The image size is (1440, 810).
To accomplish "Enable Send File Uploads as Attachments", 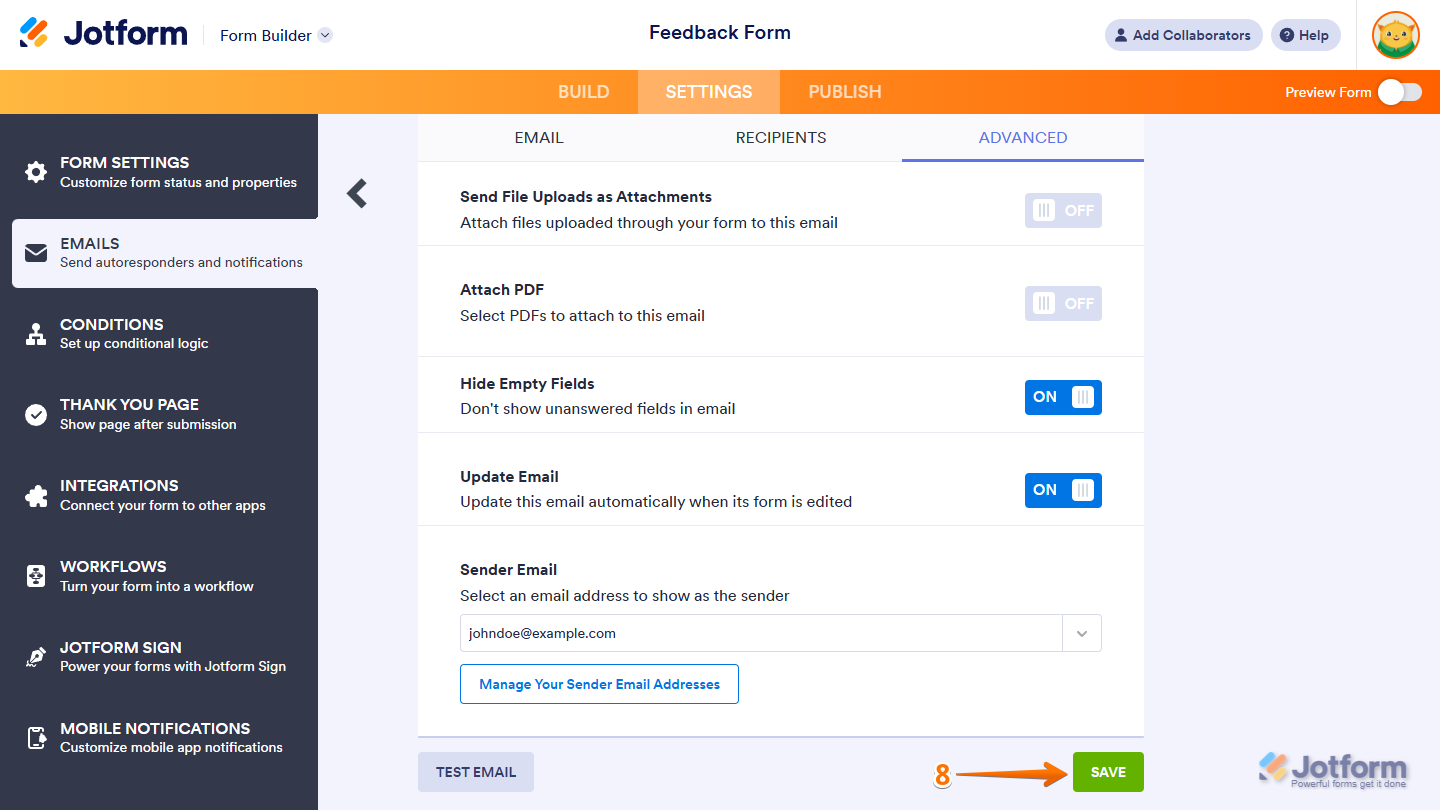I will 1063,211.
